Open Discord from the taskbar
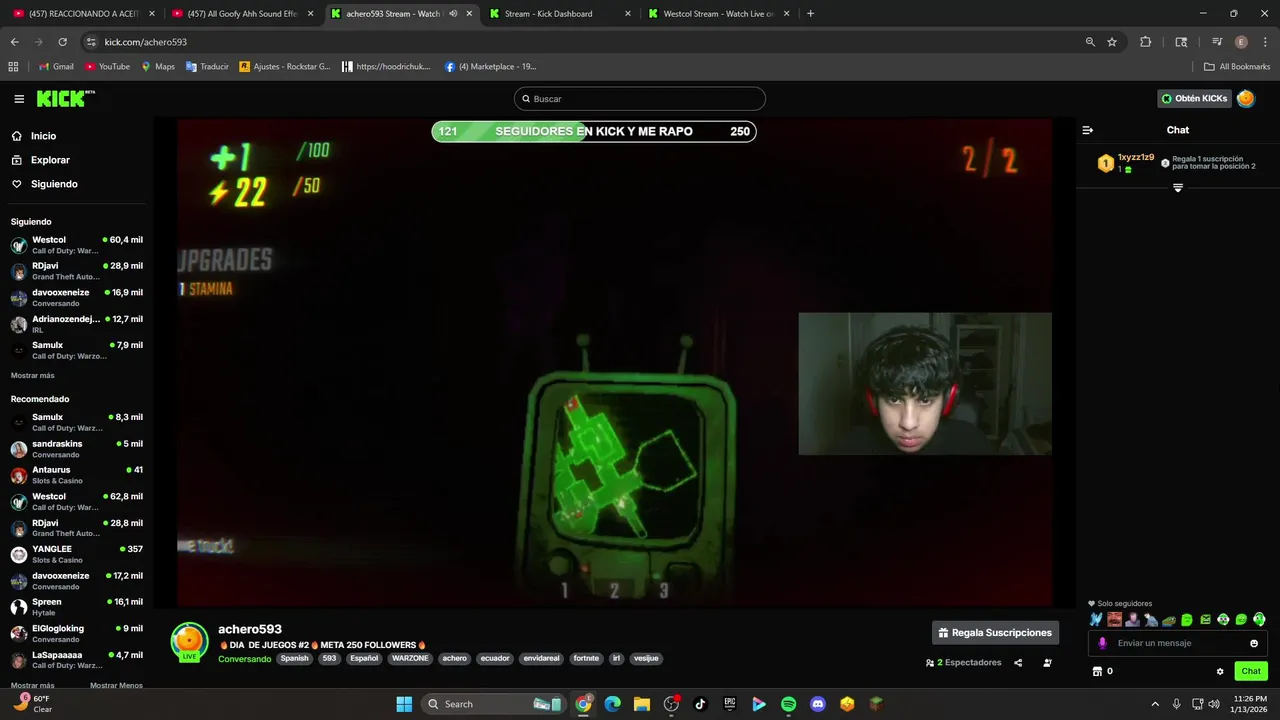 pos(818,704)
